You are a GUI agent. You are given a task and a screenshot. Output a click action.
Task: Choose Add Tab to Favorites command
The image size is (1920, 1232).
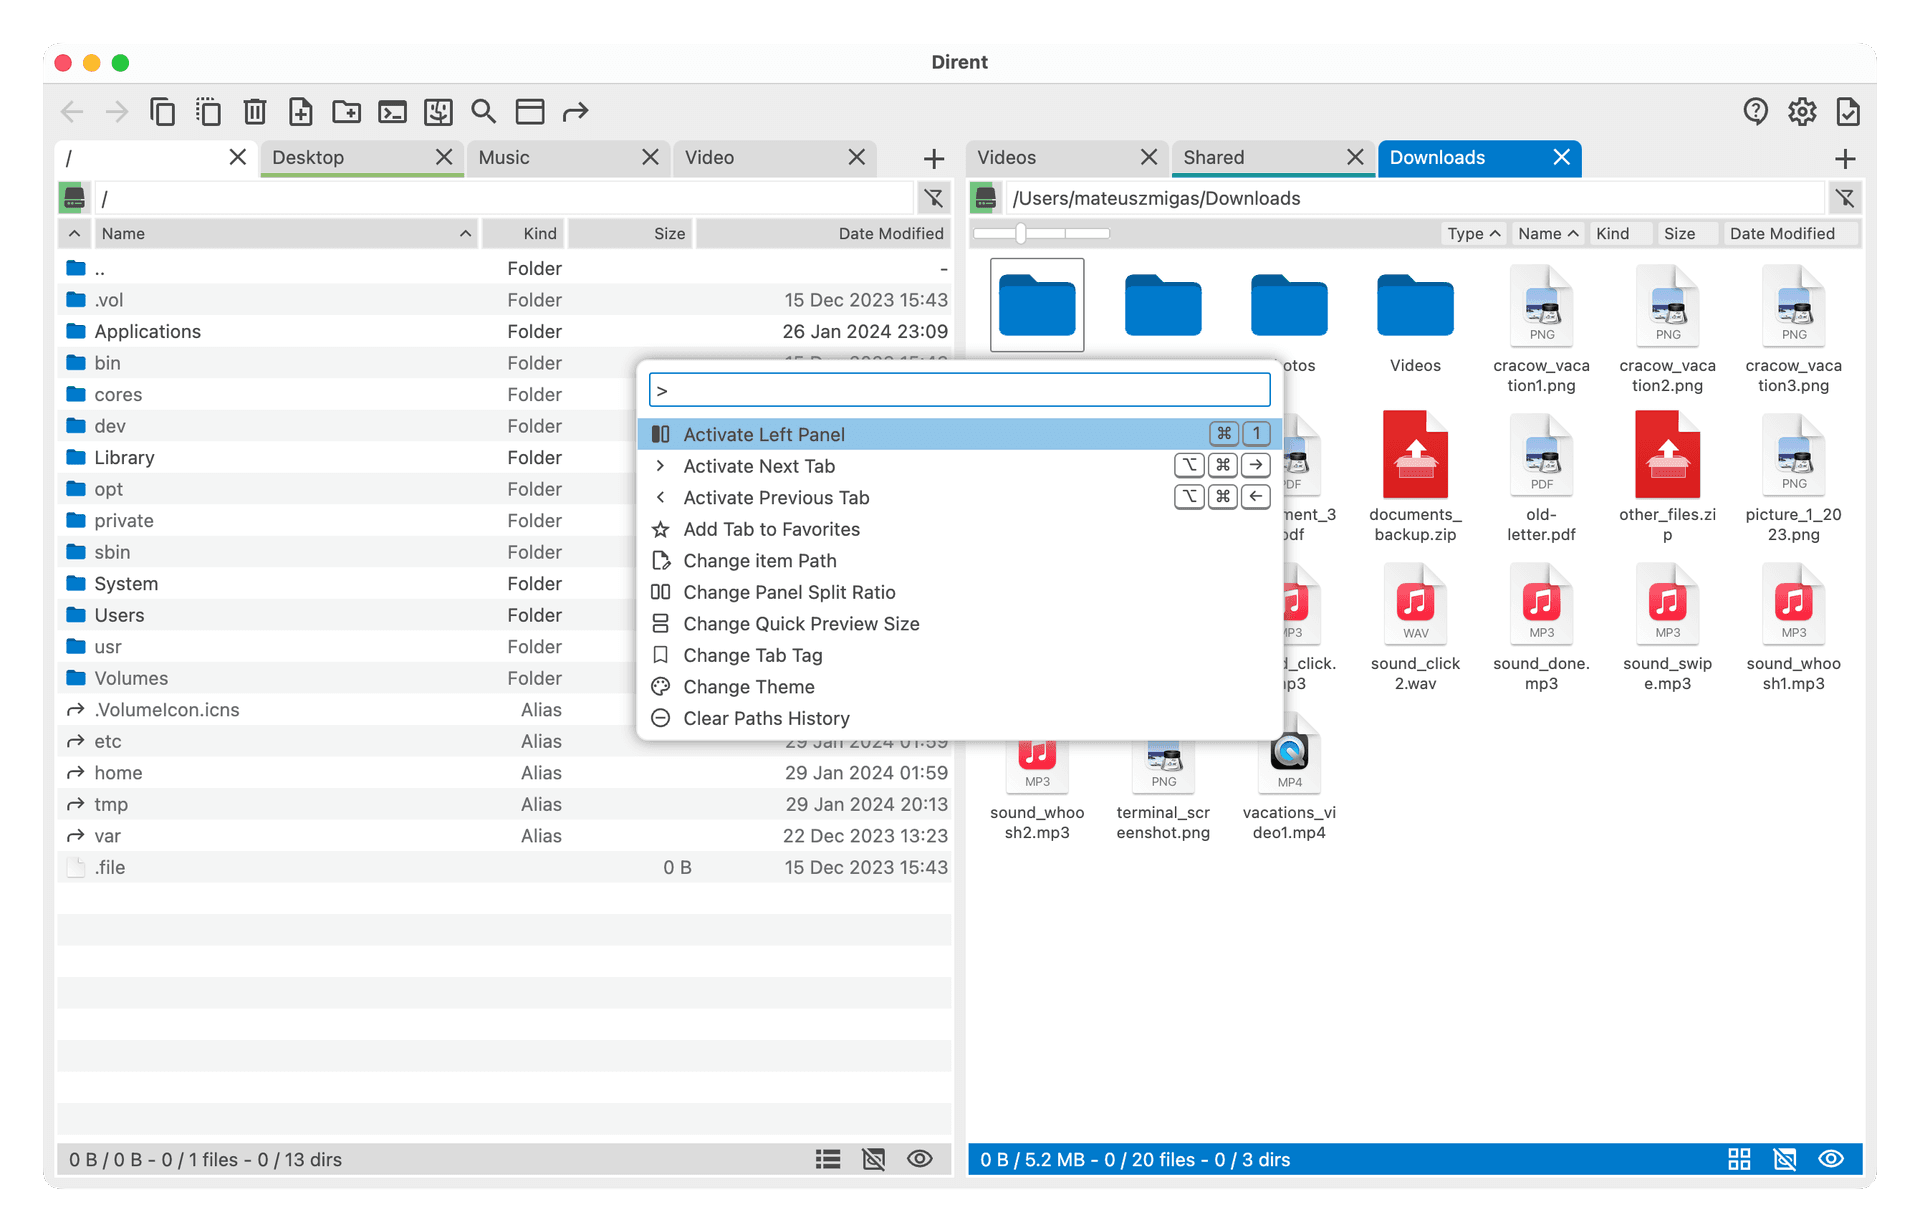pos(960,529)
